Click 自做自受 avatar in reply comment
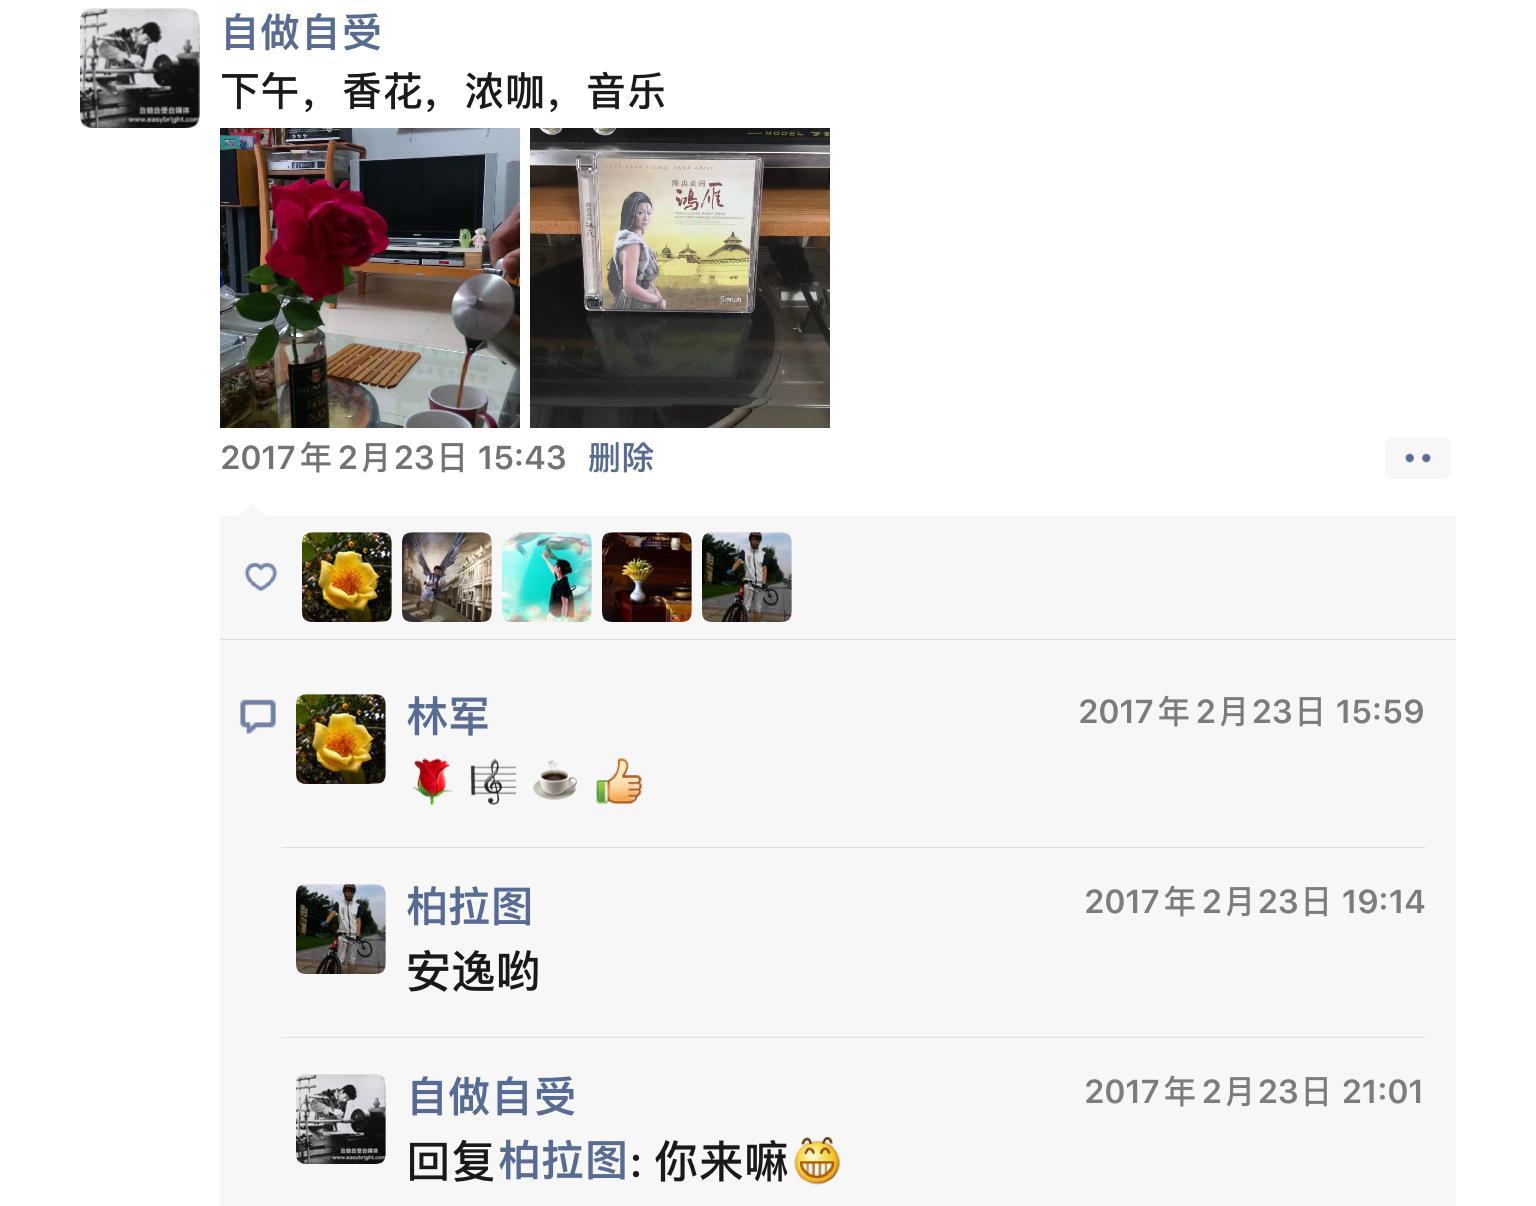 pyautogui.click(x=341, y=1119)
